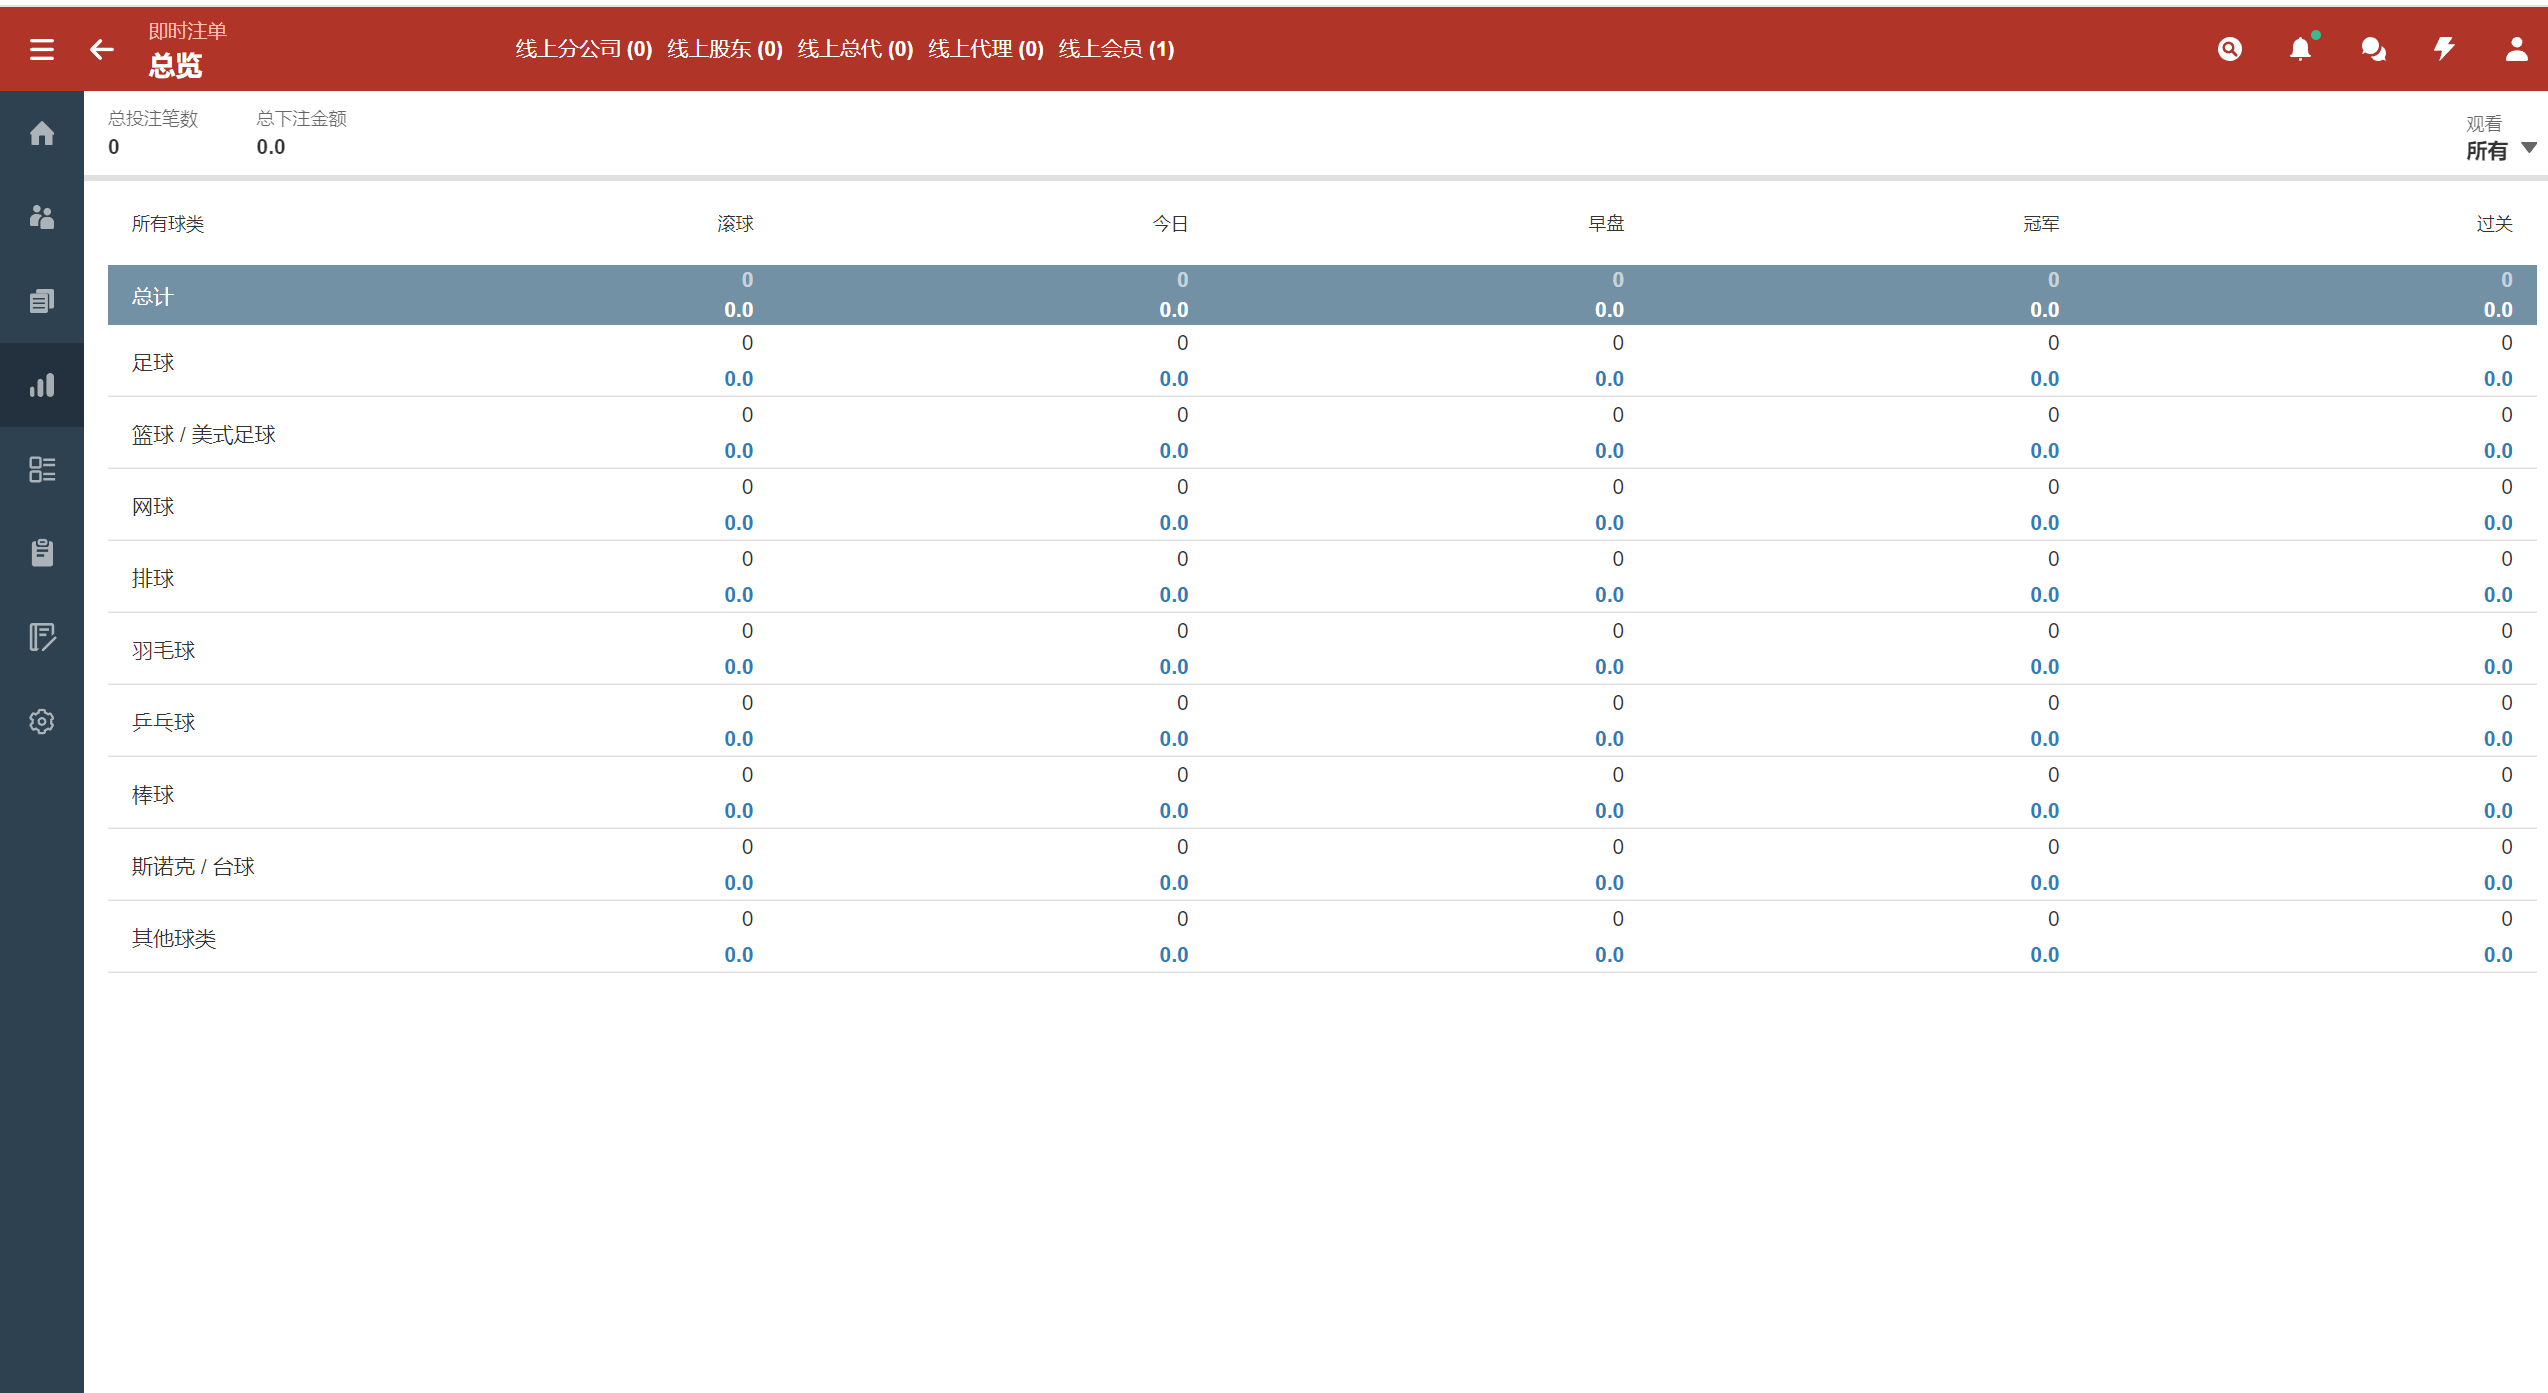Click 网球 今日 amount 0.0
2548x1393 pixels.
pos(1173,523)
